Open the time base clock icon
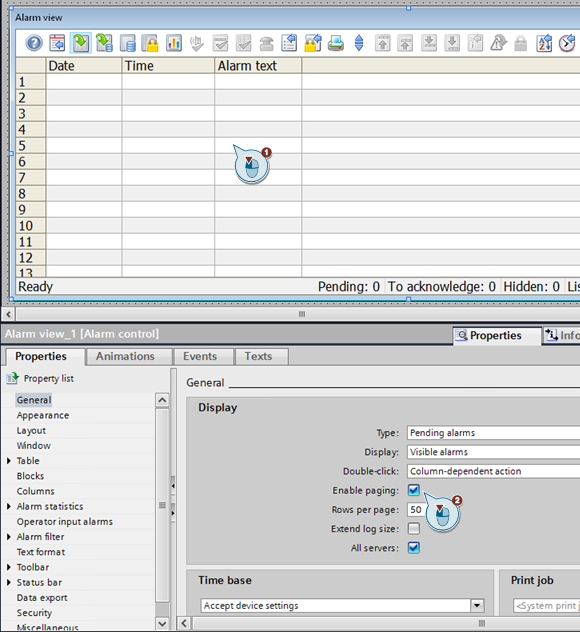Viewport: 580px width, 632px height. click(568, 43)
